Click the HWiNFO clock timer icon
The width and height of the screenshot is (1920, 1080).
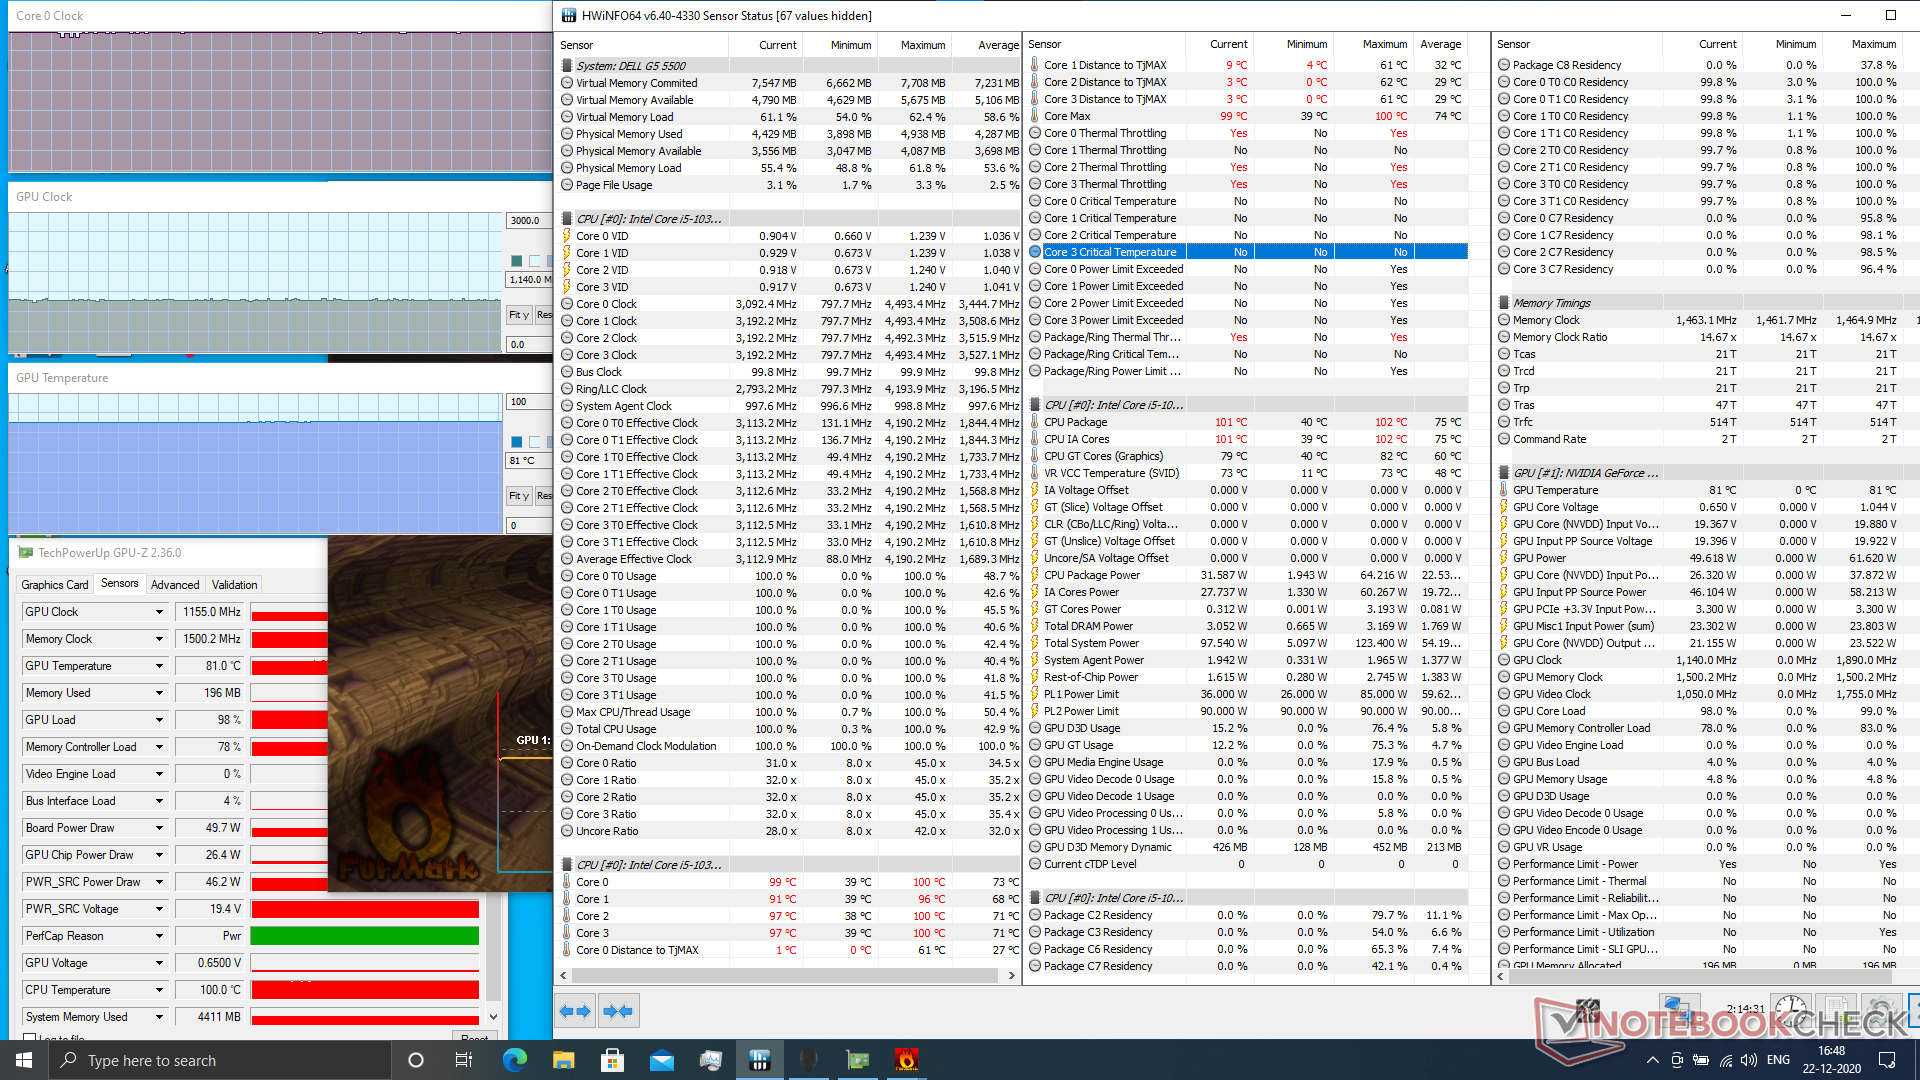1790,1011
